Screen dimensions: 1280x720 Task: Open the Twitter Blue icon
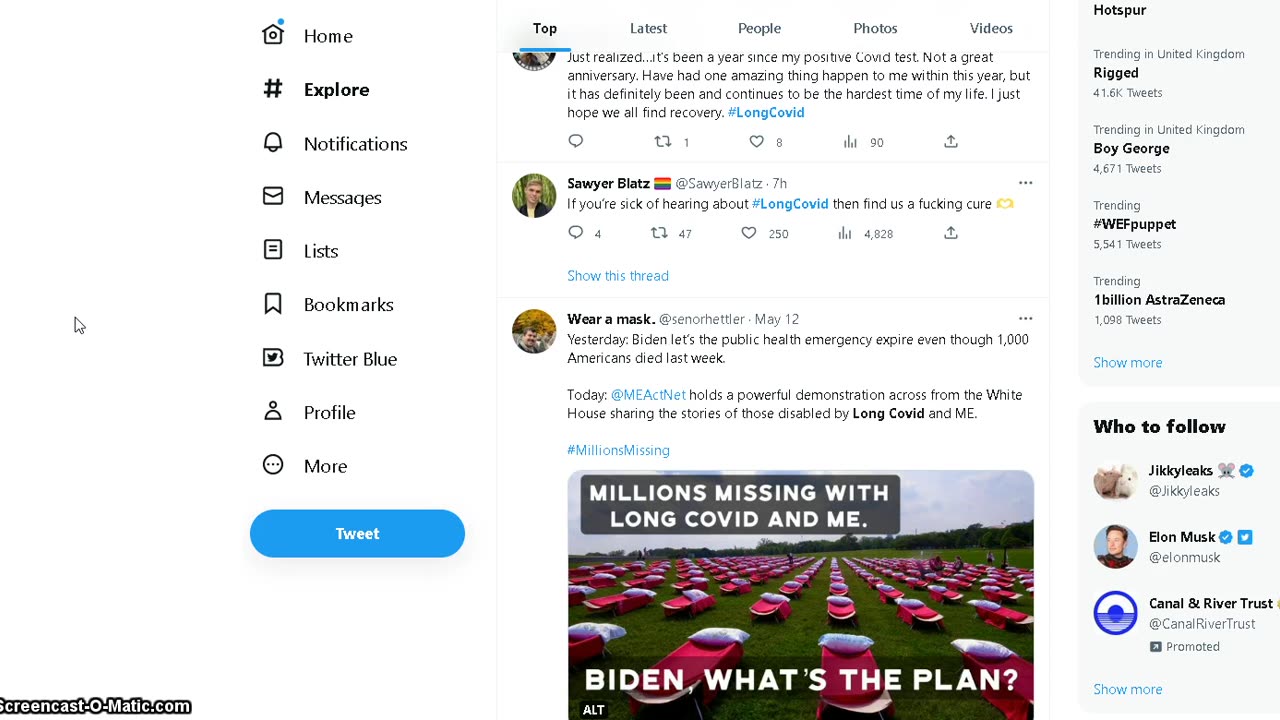(273, 358)
